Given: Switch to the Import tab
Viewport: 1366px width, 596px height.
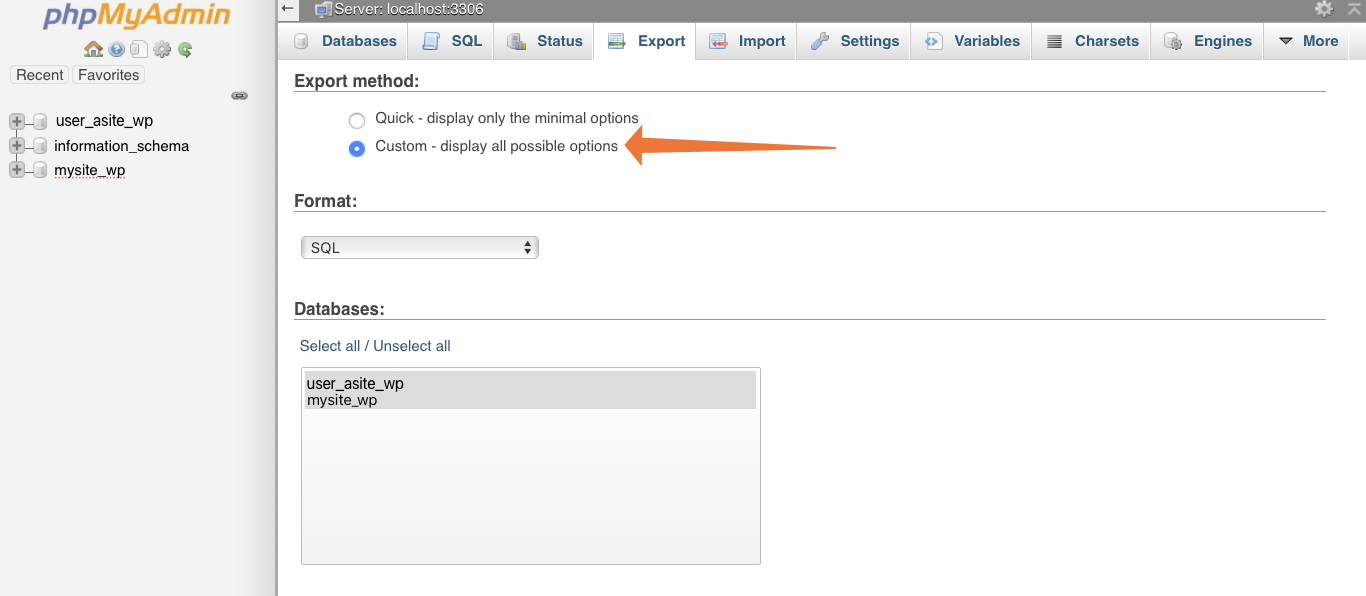Looking at the screenshot, I should pyautogui.click(x=748, y=41).
